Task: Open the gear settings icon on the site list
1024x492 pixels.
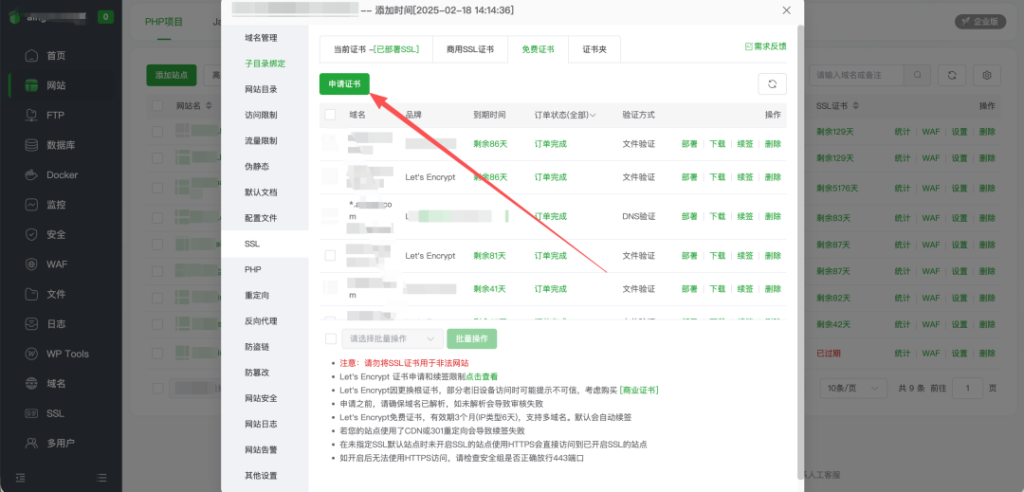Action: 987,75
